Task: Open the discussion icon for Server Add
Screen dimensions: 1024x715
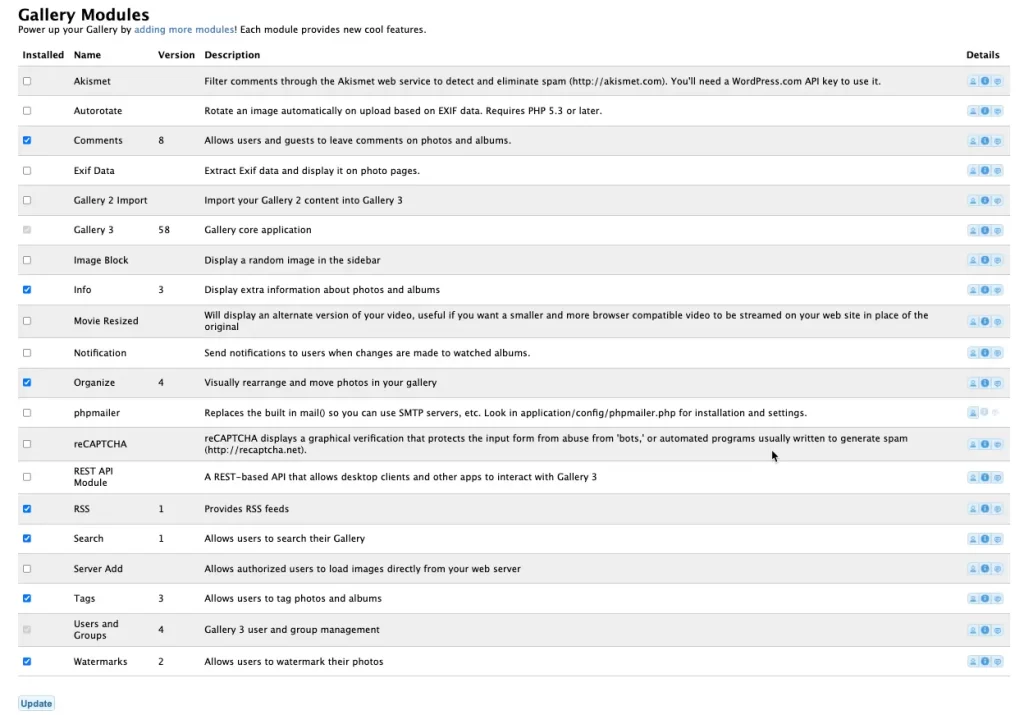Action: pos(997,569)
